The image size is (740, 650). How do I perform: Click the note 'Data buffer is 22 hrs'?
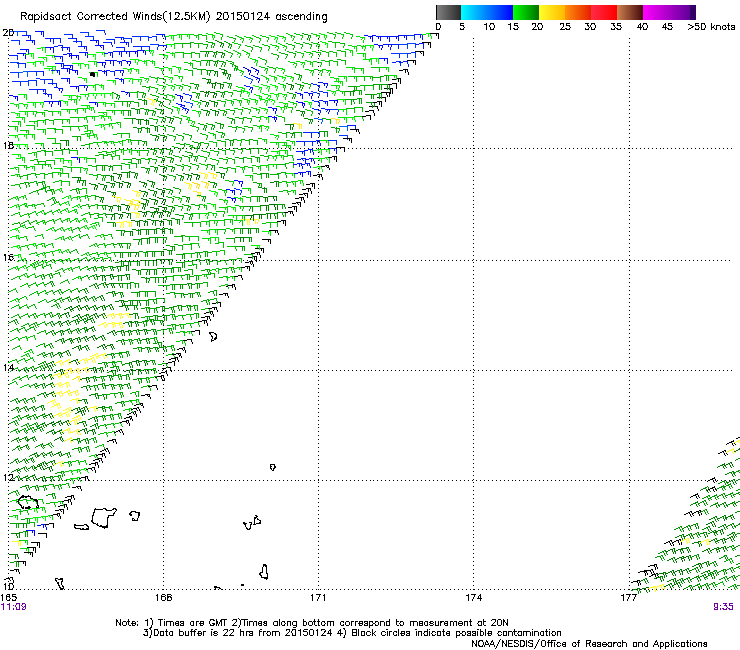point(205,633)
